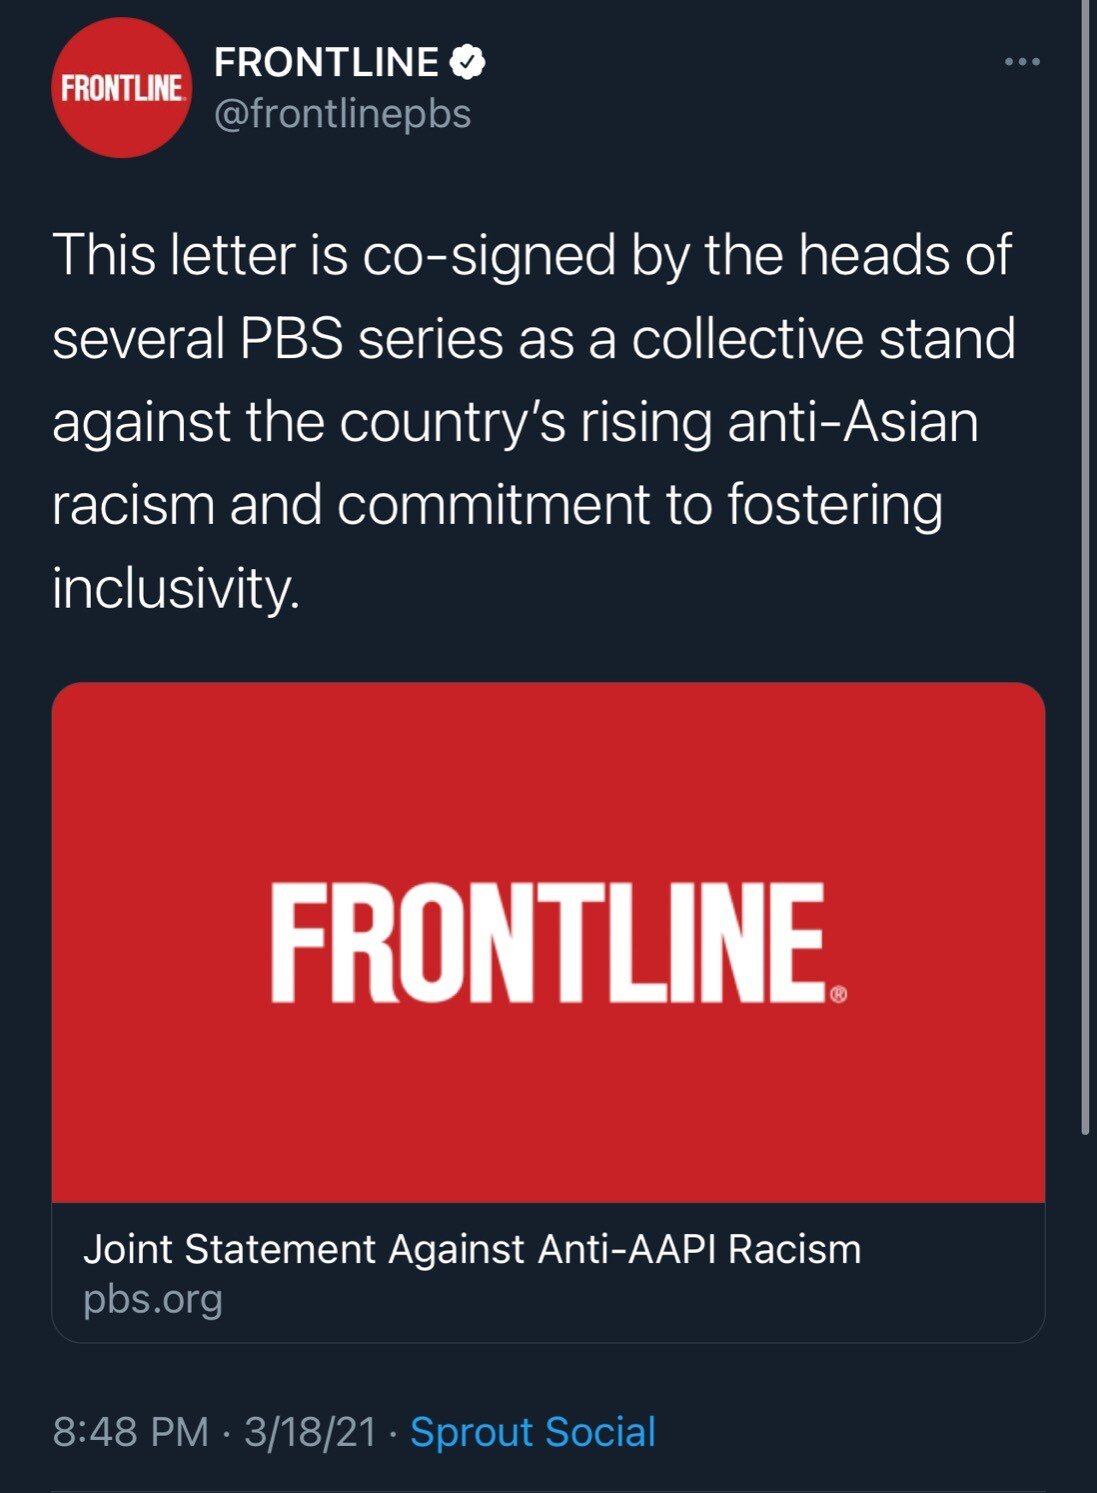Click "anti-Asian" in the tweet text
The width and height of the screenshot is (1097, 1493).
(x=853, y=421)
